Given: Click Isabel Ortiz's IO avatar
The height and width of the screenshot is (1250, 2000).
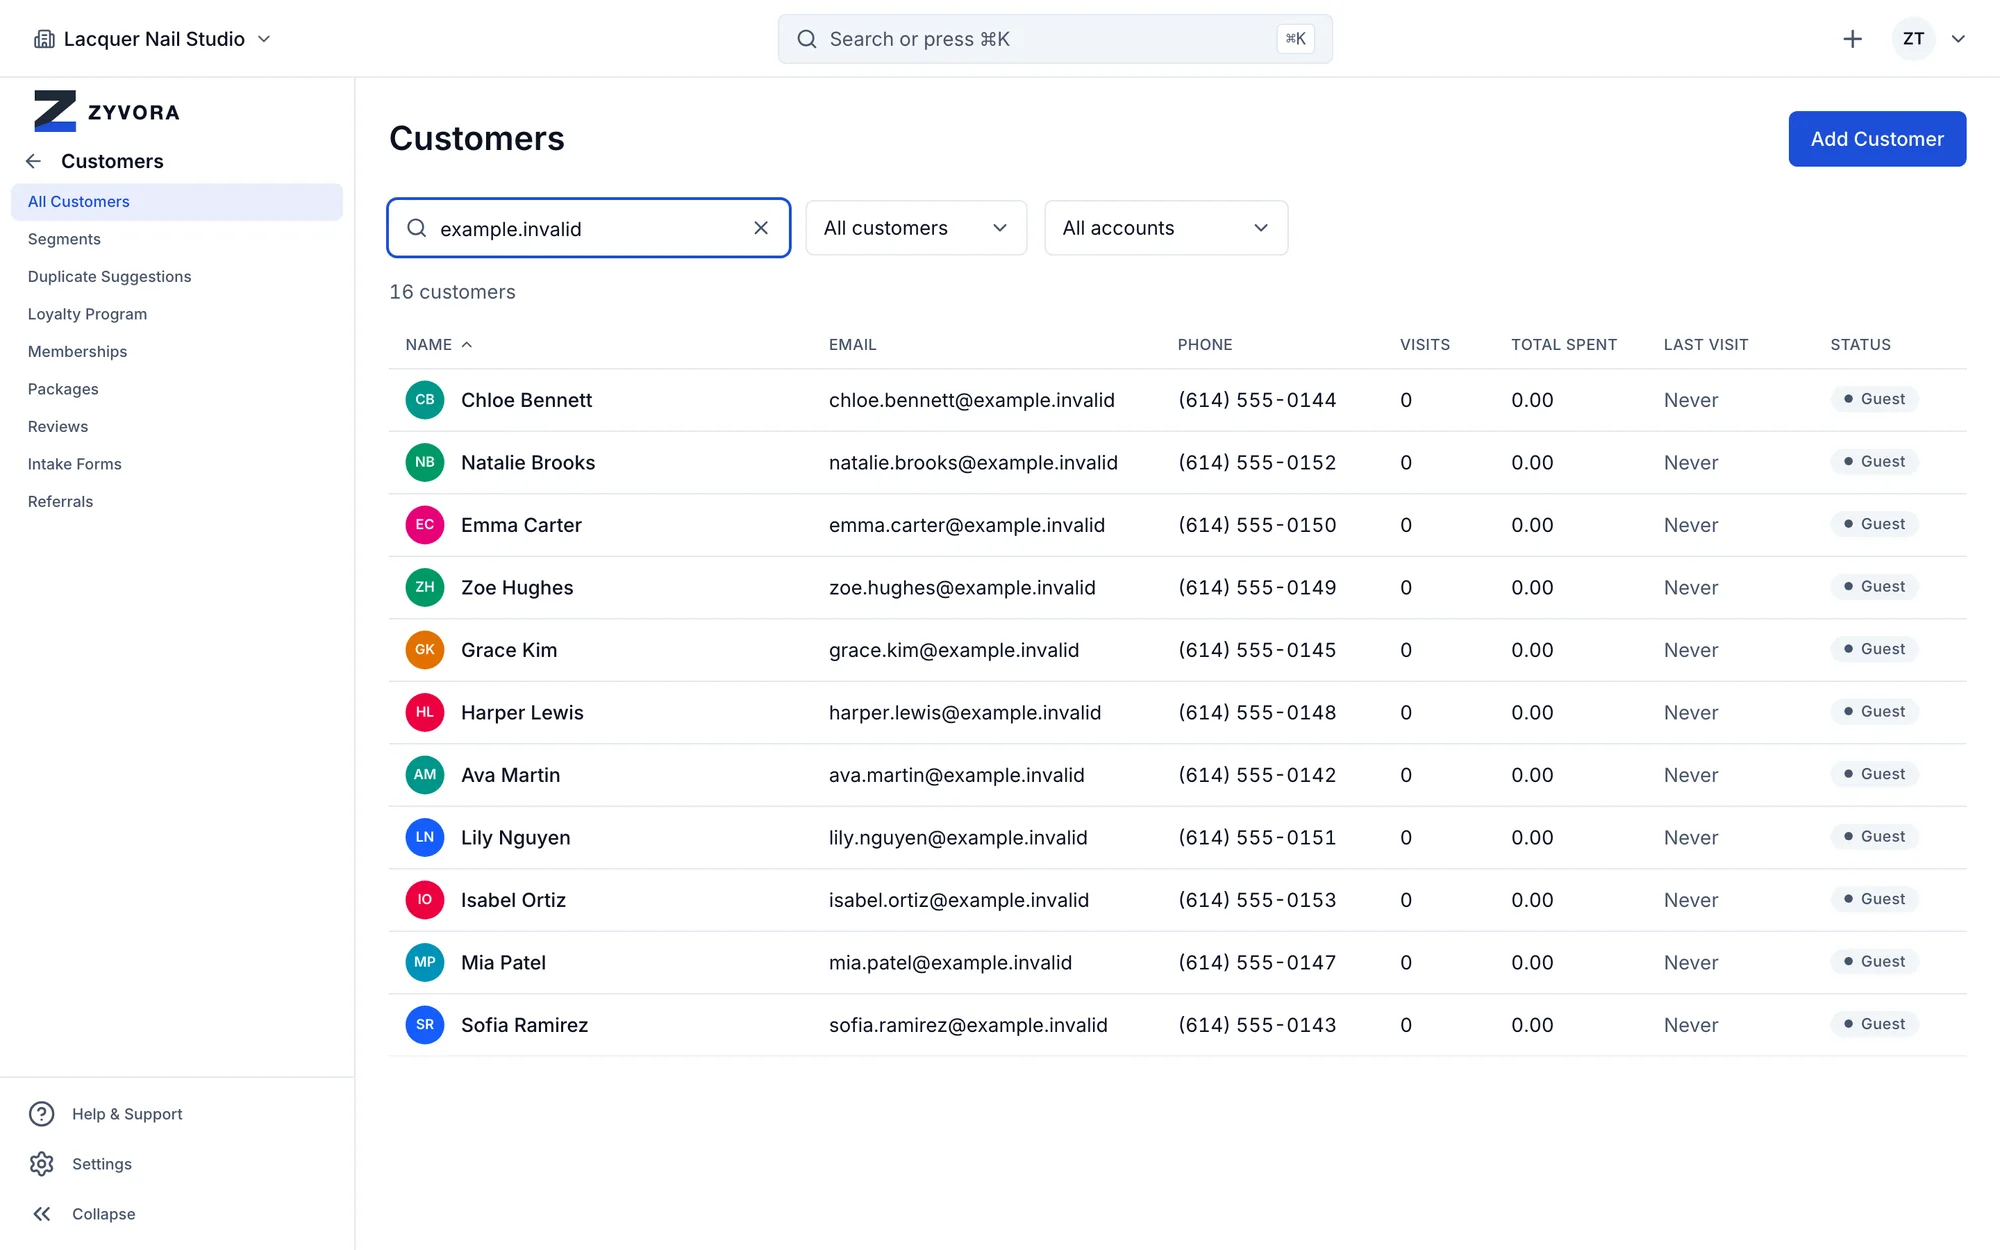Looking at the screenshot, I should point(425,900).
